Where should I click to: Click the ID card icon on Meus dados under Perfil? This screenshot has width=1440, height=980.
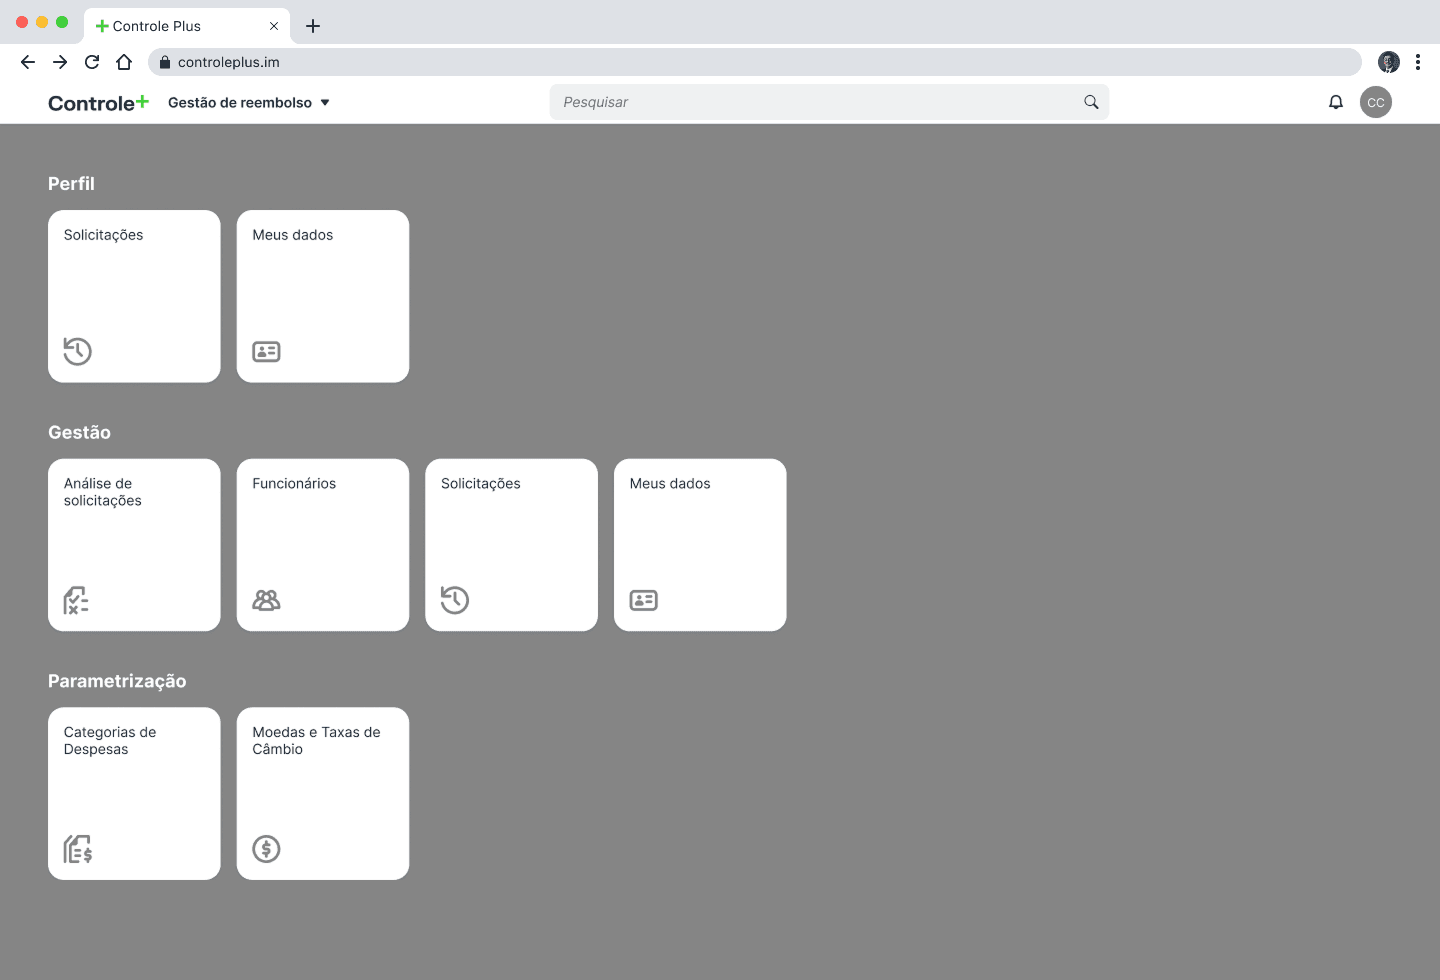(x=266, y=351)
